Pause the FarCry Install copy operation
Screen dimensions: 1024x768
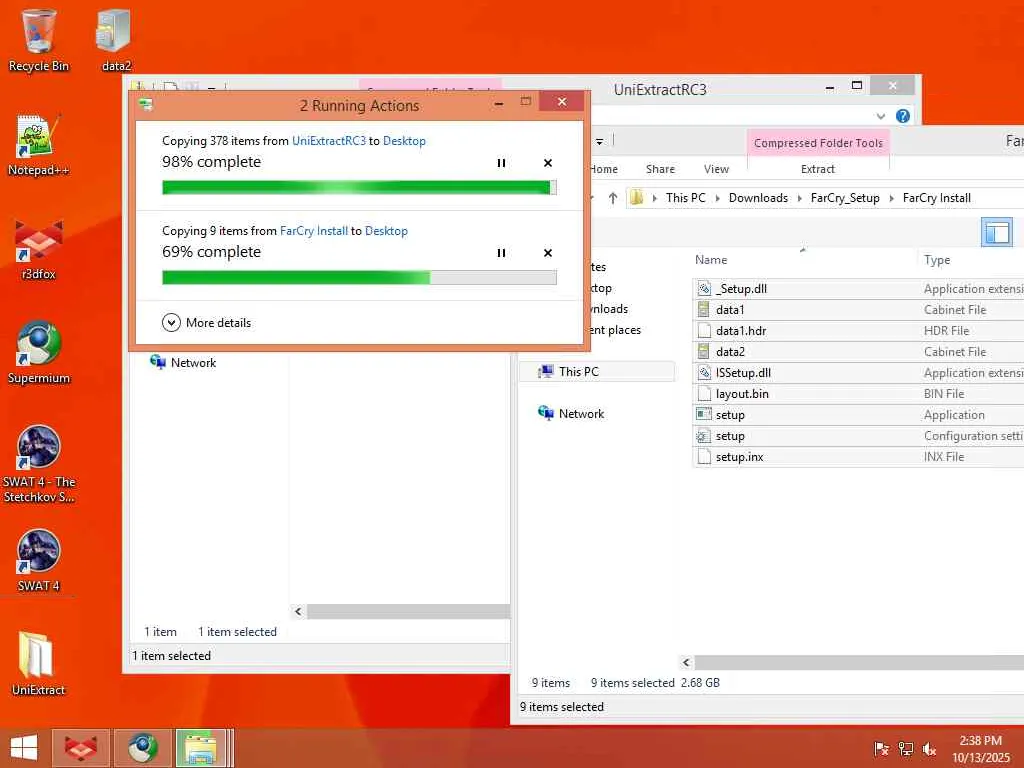501,253
